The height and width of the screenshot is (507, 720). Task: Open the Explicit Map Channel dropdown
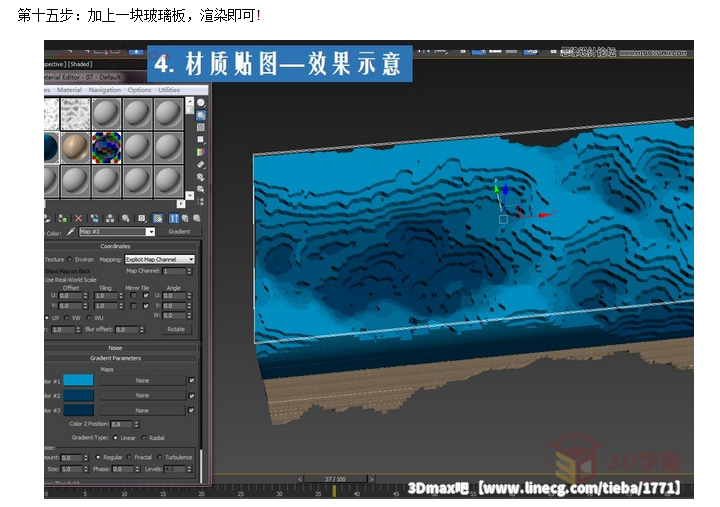click(x=160, y=259)
